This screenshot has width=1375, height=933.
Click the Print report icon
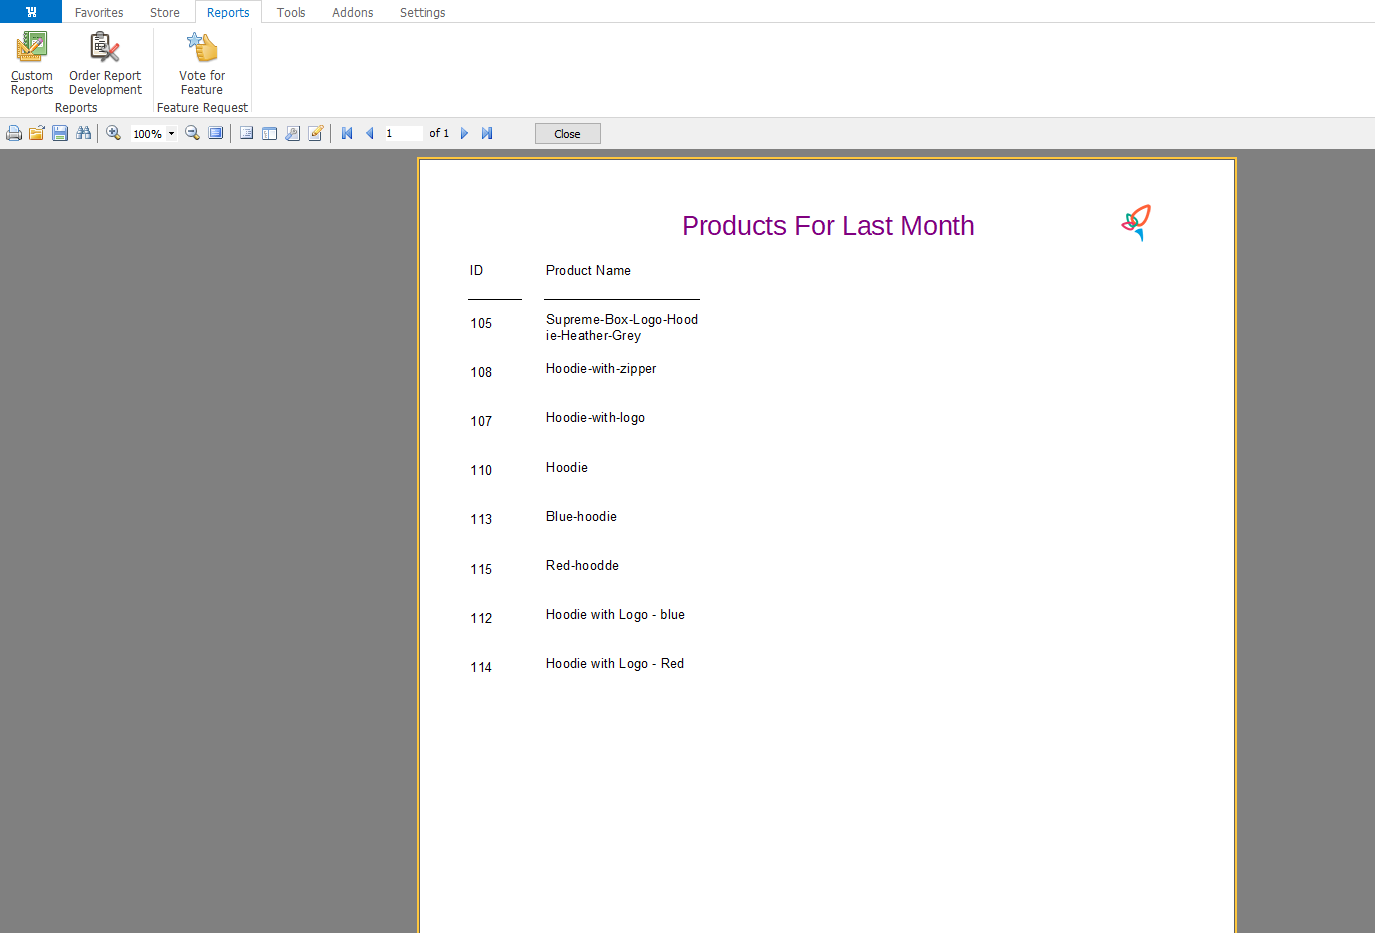click(14, 133)
